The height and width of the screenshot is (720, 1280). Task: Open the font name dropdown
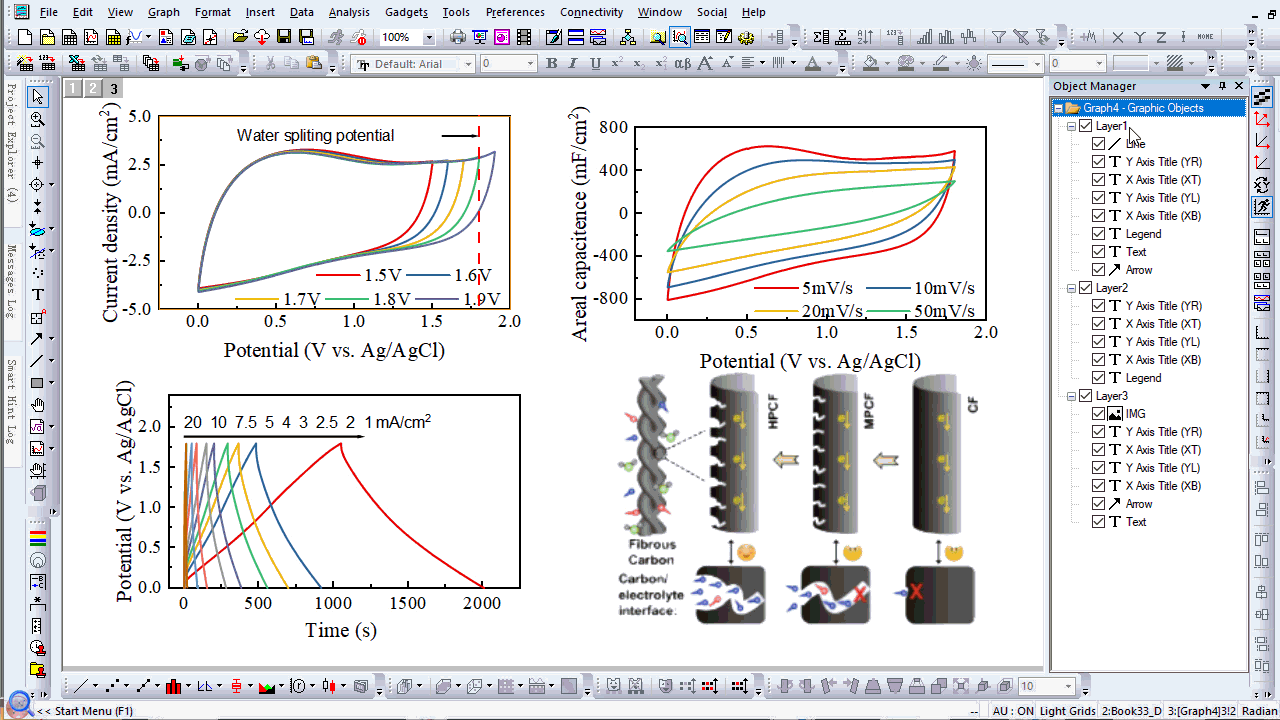point(466,64)
